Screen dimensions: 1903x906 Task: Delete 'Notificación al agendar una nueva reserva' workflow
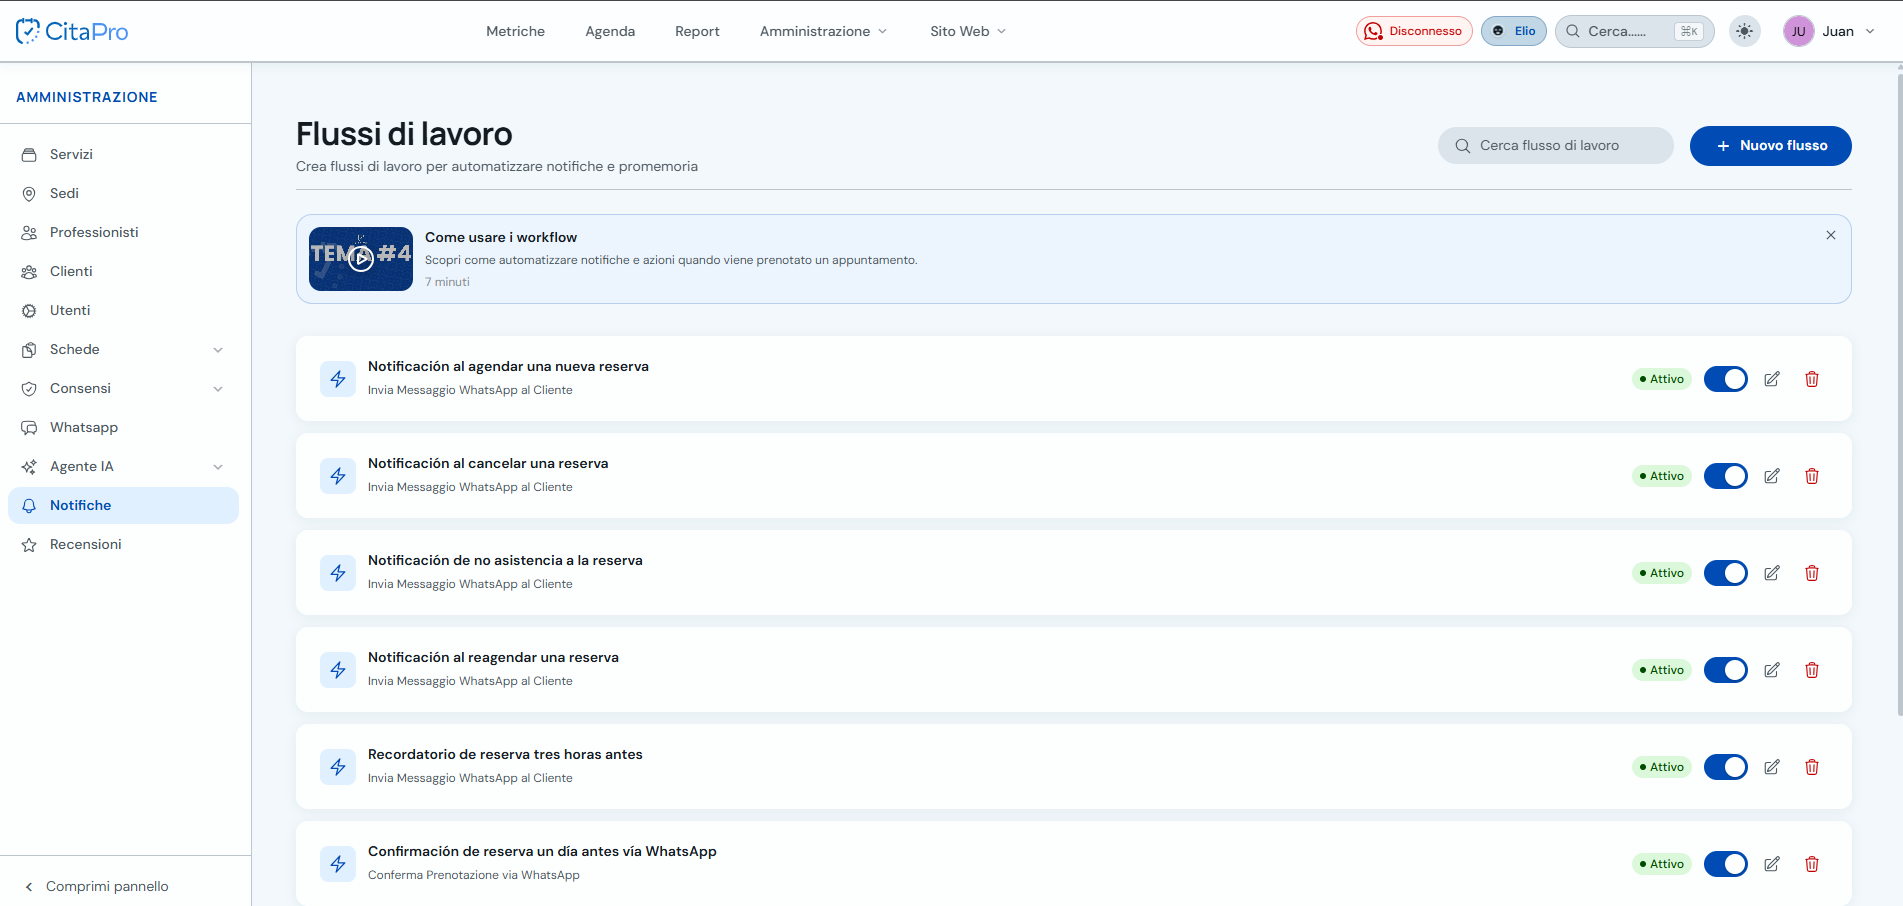click(x=1812, y=379)
